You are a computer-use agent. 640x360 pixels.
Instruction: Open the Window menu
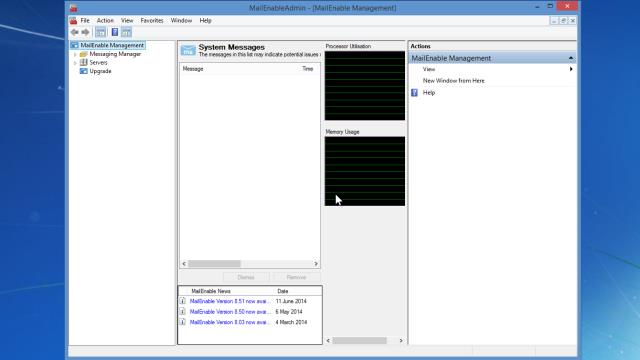coord(181,20)
